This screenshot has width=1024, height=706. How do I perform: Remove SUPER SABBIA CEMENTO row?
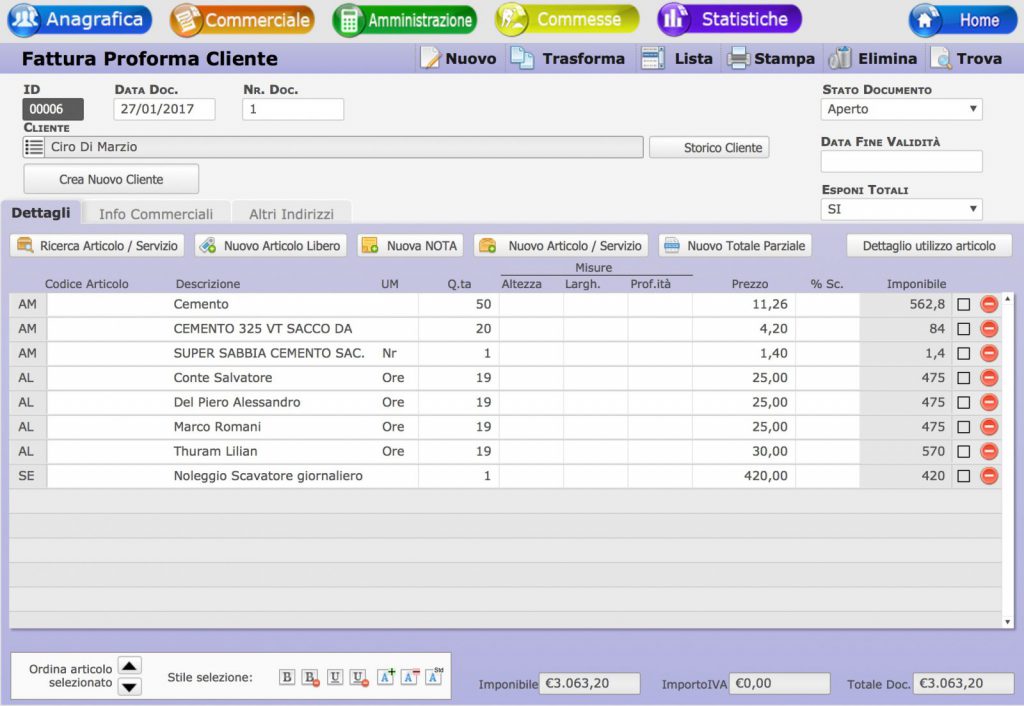(x=989, y=353)
